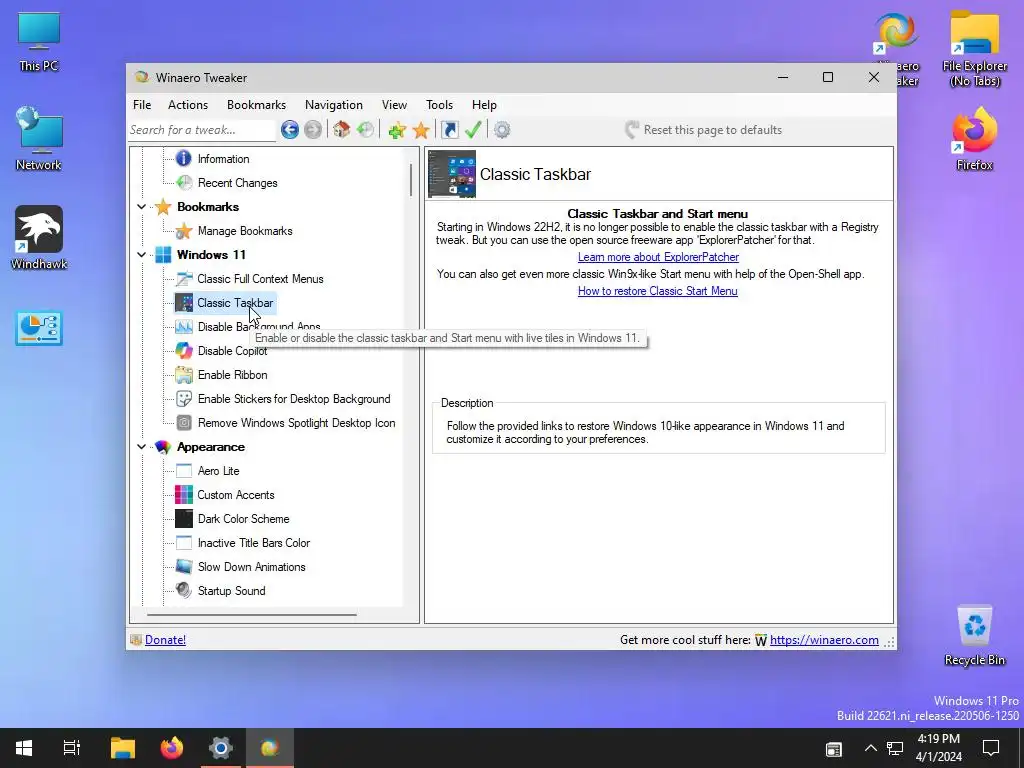Launch Firefox from the taskbar
This screenshot has height=768, width=1024.
coord(172,748)
